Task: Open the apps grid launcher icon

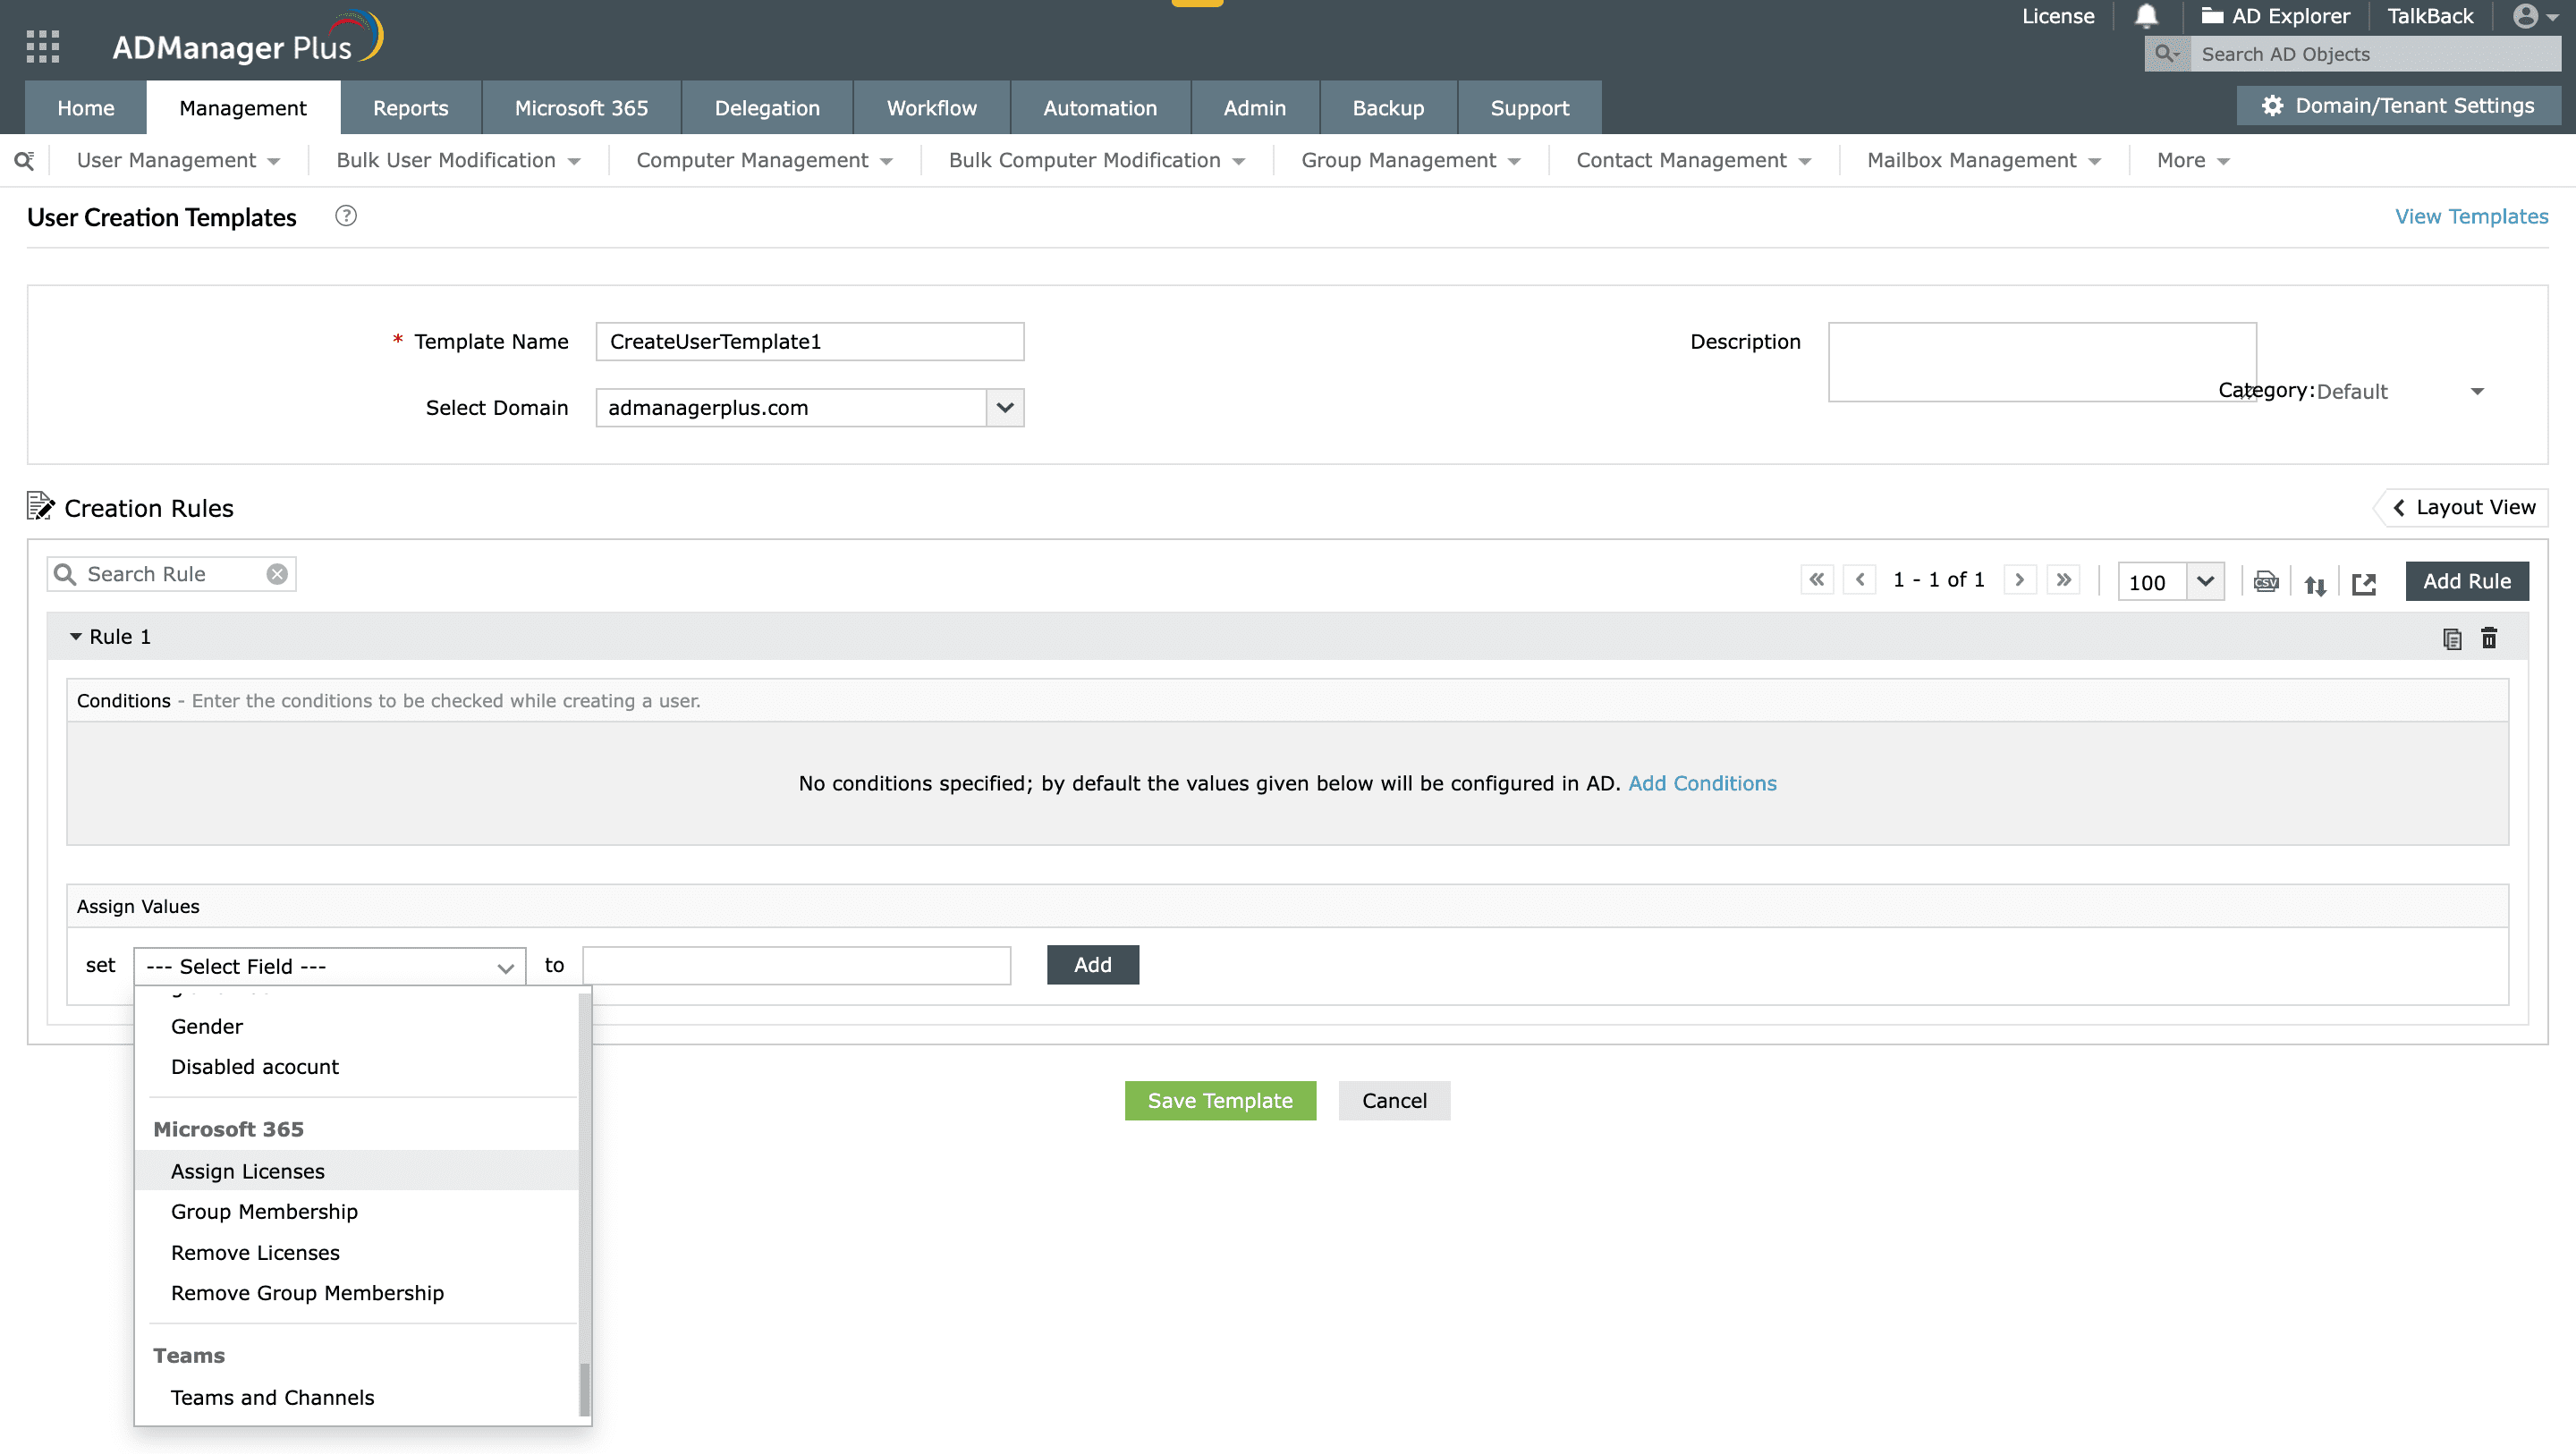Action: [42, 46]
